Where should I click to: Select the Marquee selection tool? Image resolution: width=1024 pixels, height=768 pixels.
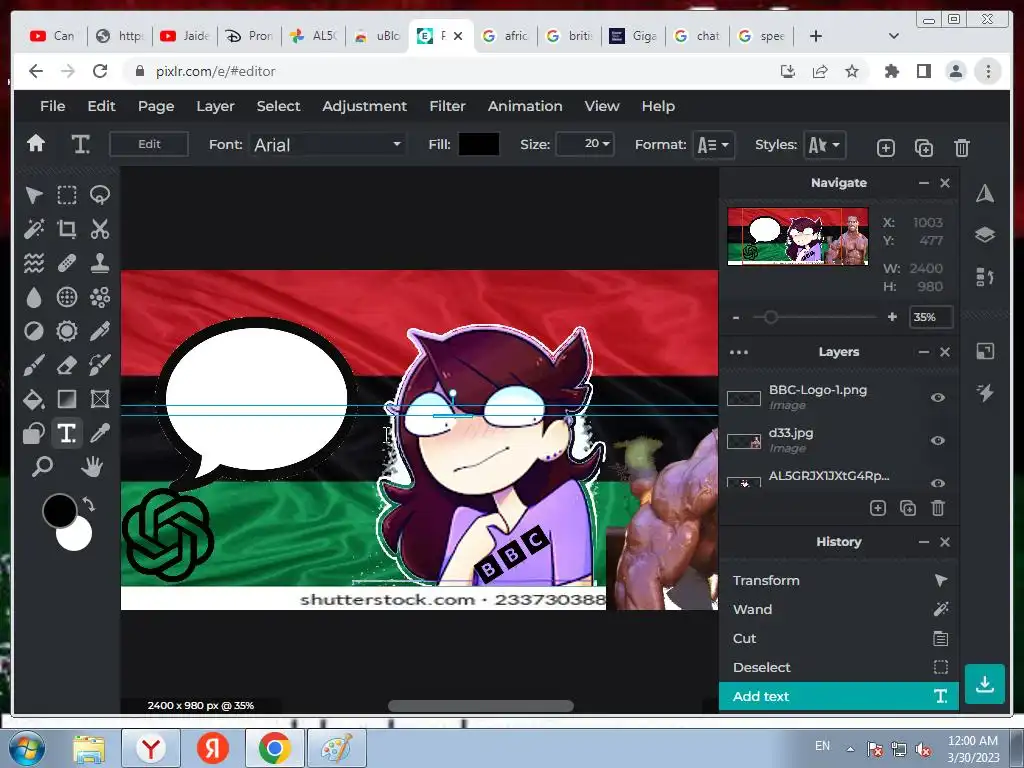[x=67, y=195]
